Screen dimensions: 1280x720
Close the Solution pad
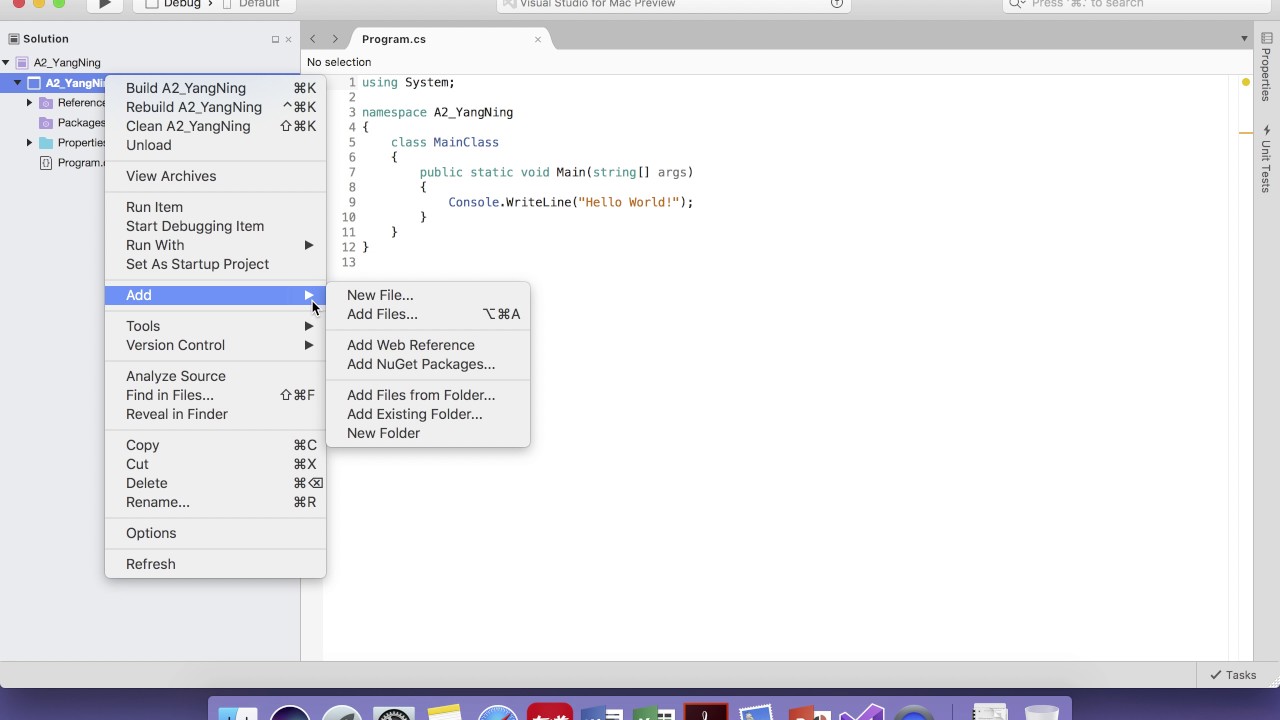coord(288,39)
